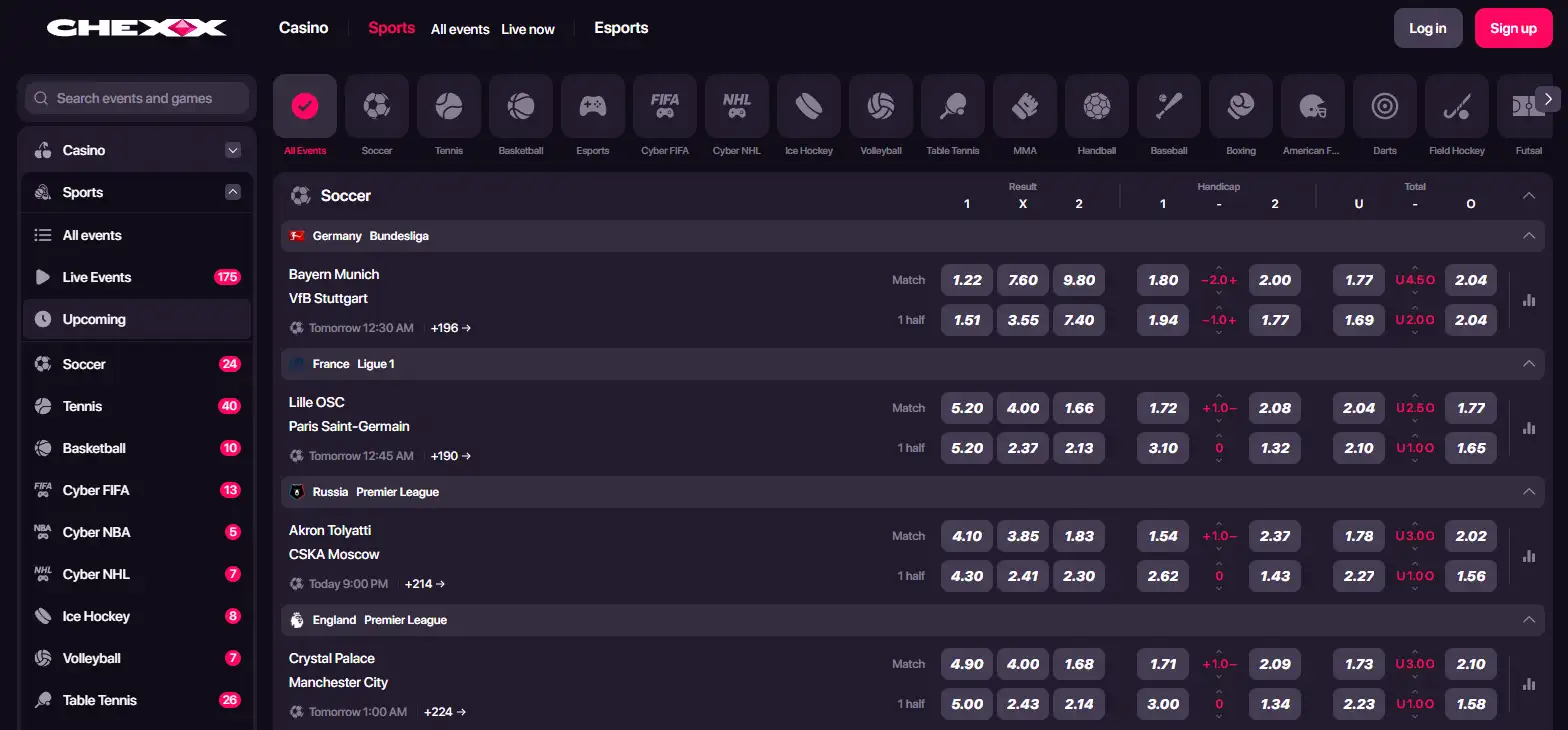Open Live now in top navigation

coord(528,29)
